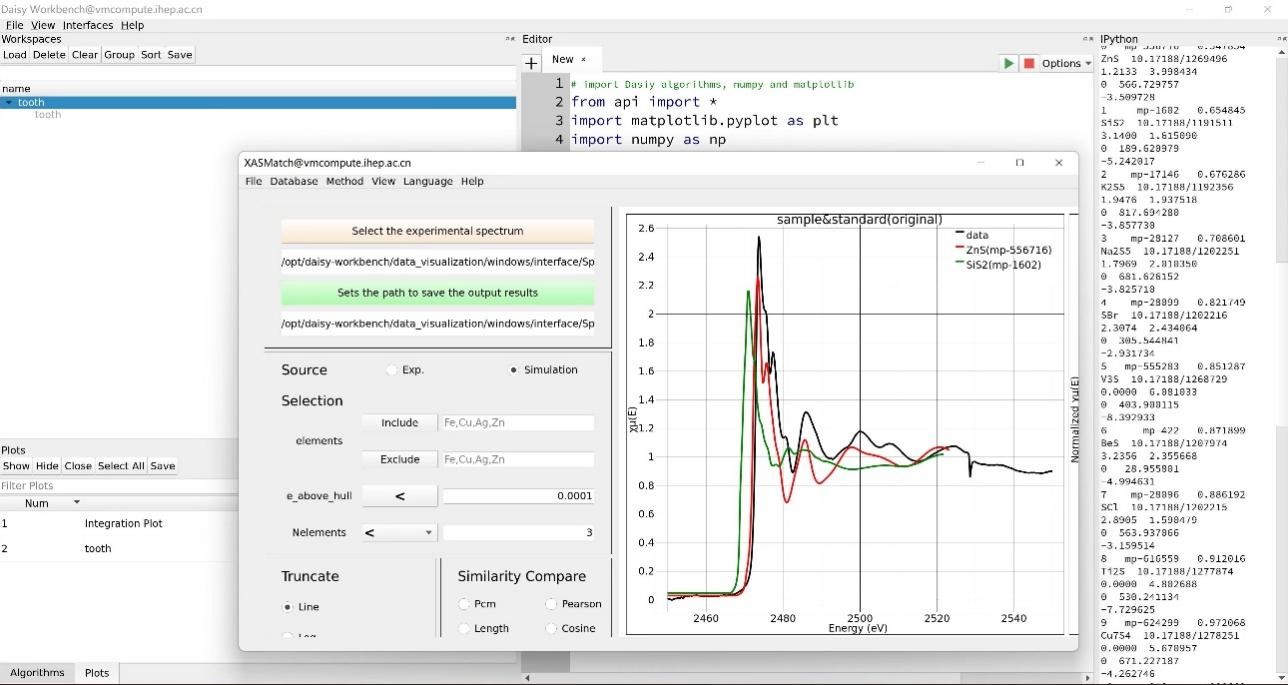The image size is (1288, 685).
Task: Stop execution with the red square icon
Action: tap(1028, 63)
